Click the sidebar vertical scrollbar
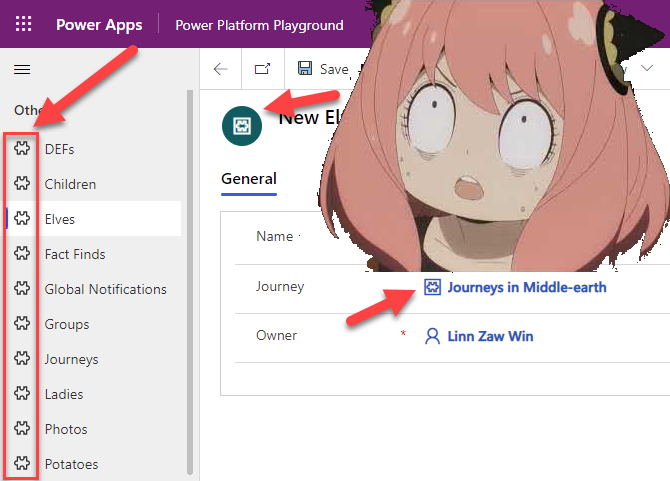Image resolution: width=670 pixels, height=481 pixels. pos(190,282)
